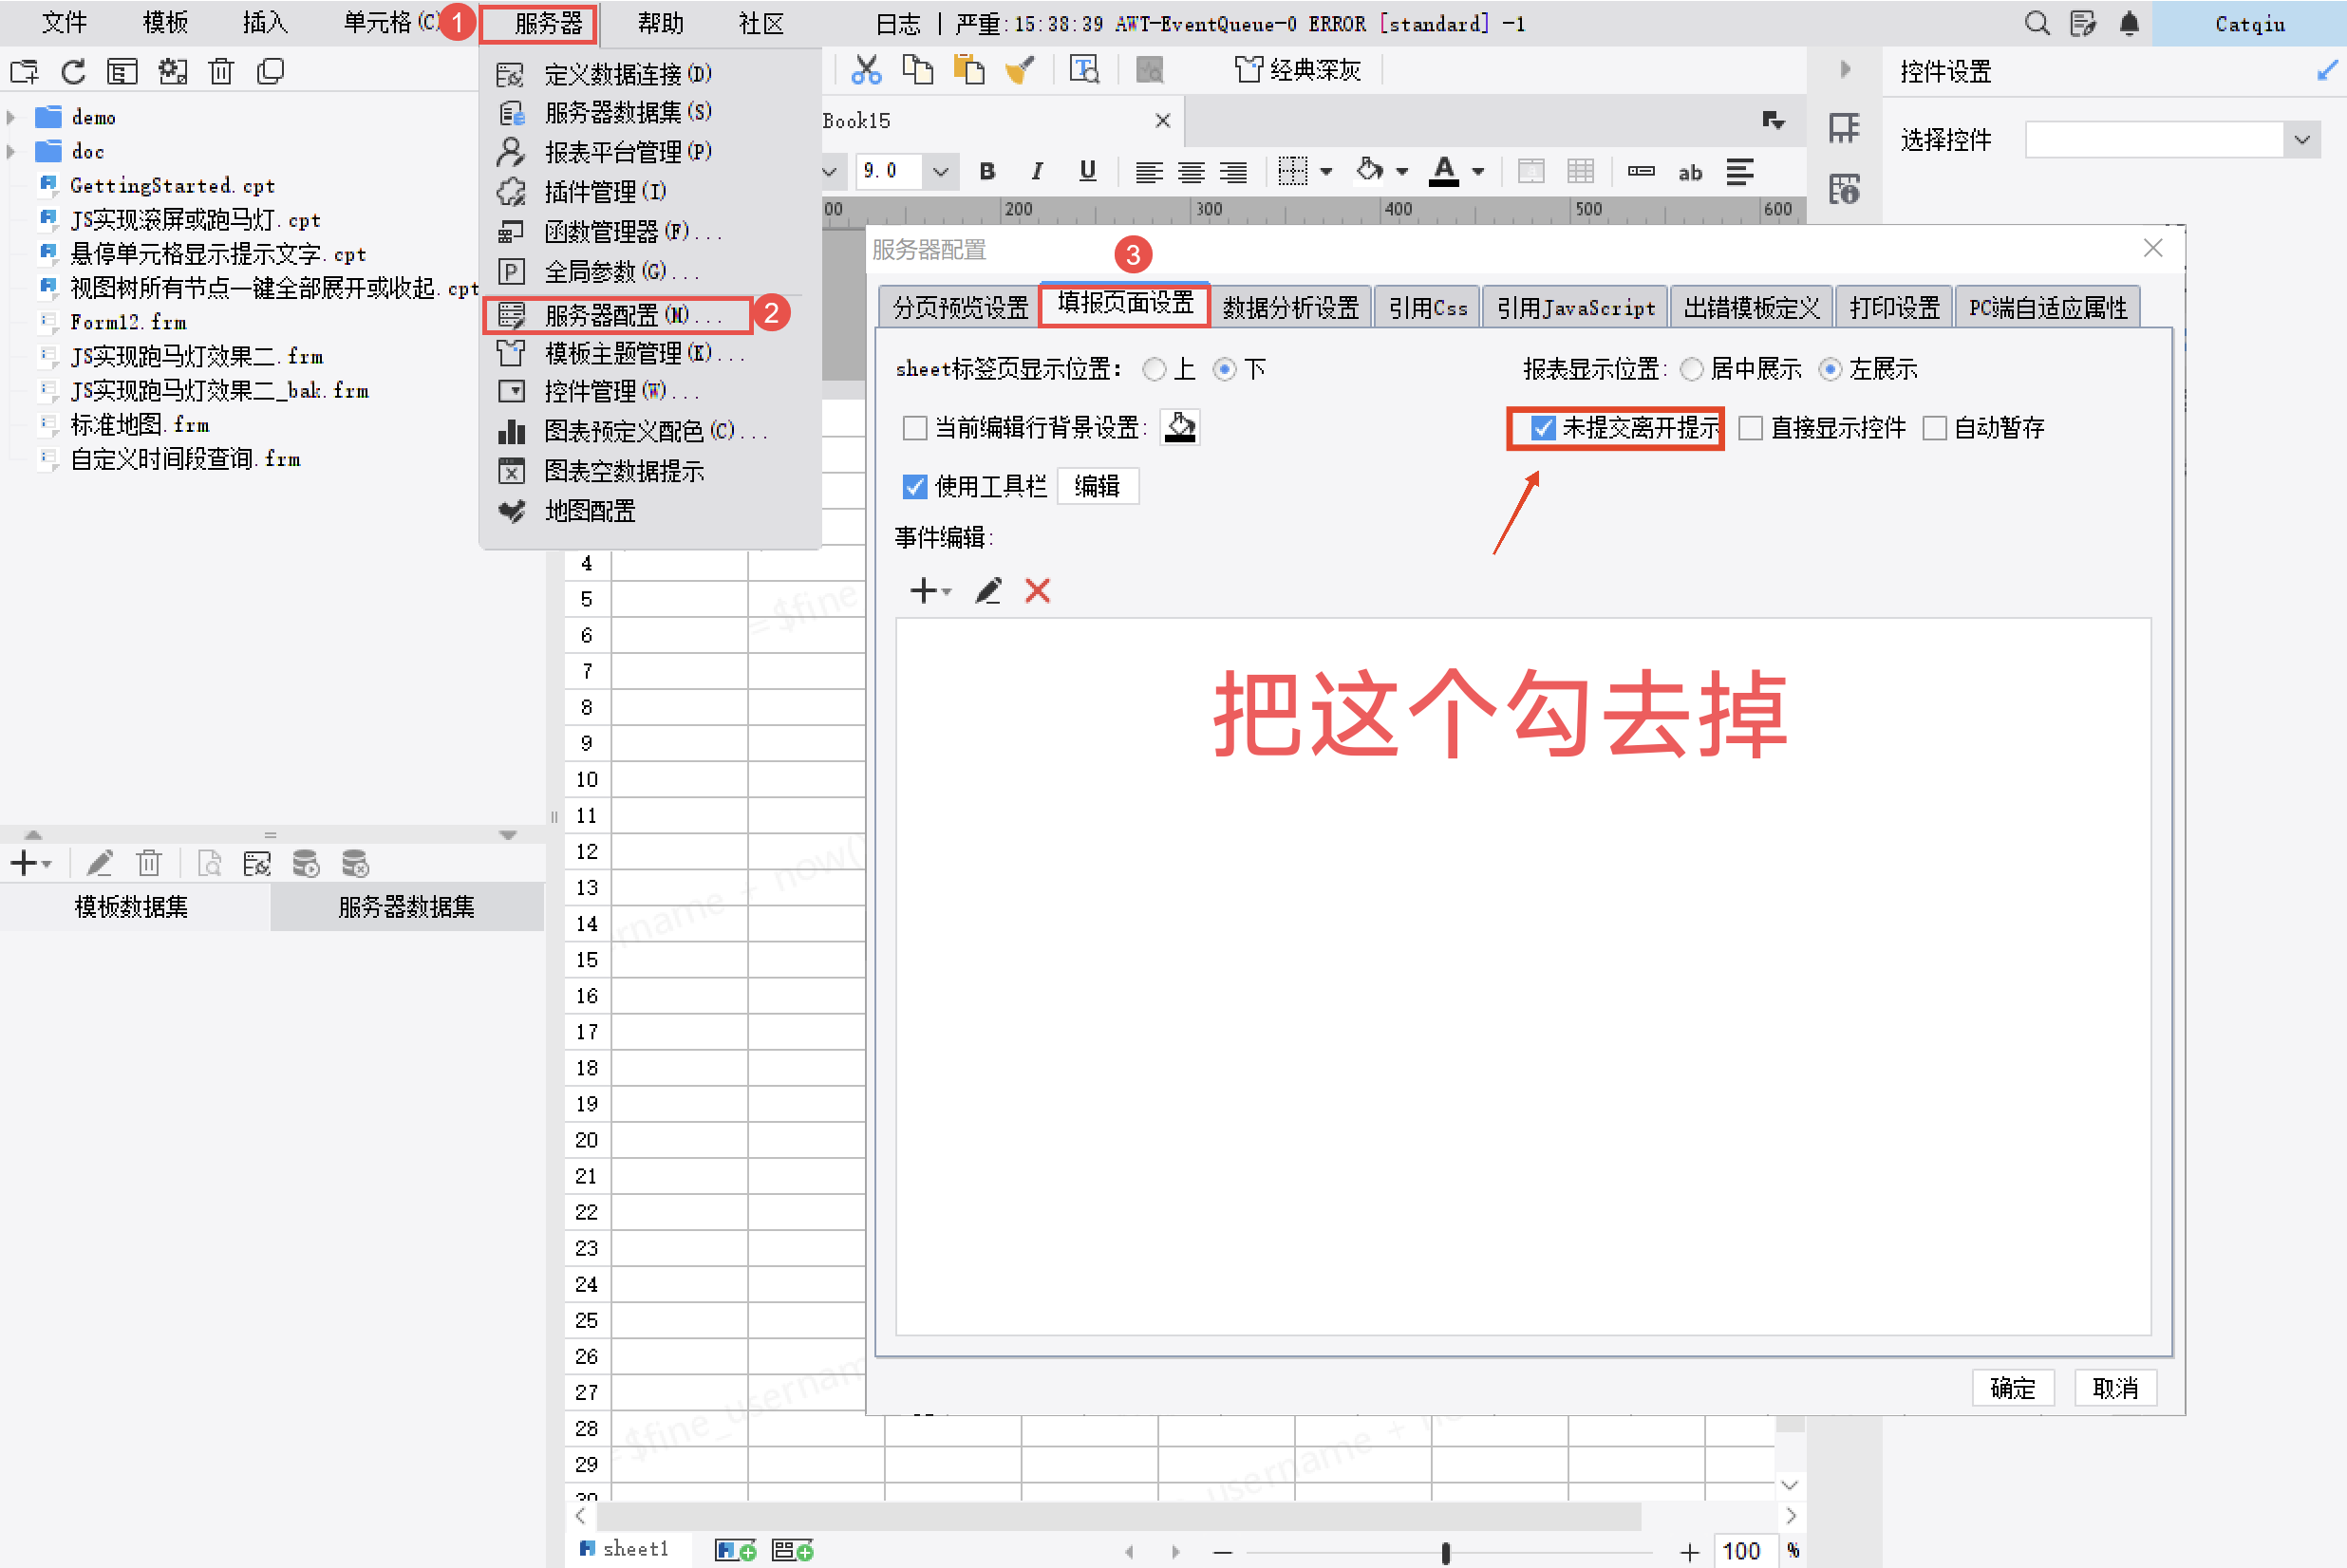Click the 确定 button
The width and height of the screenshot is (2347, 1568).
coord(2012,1388)
